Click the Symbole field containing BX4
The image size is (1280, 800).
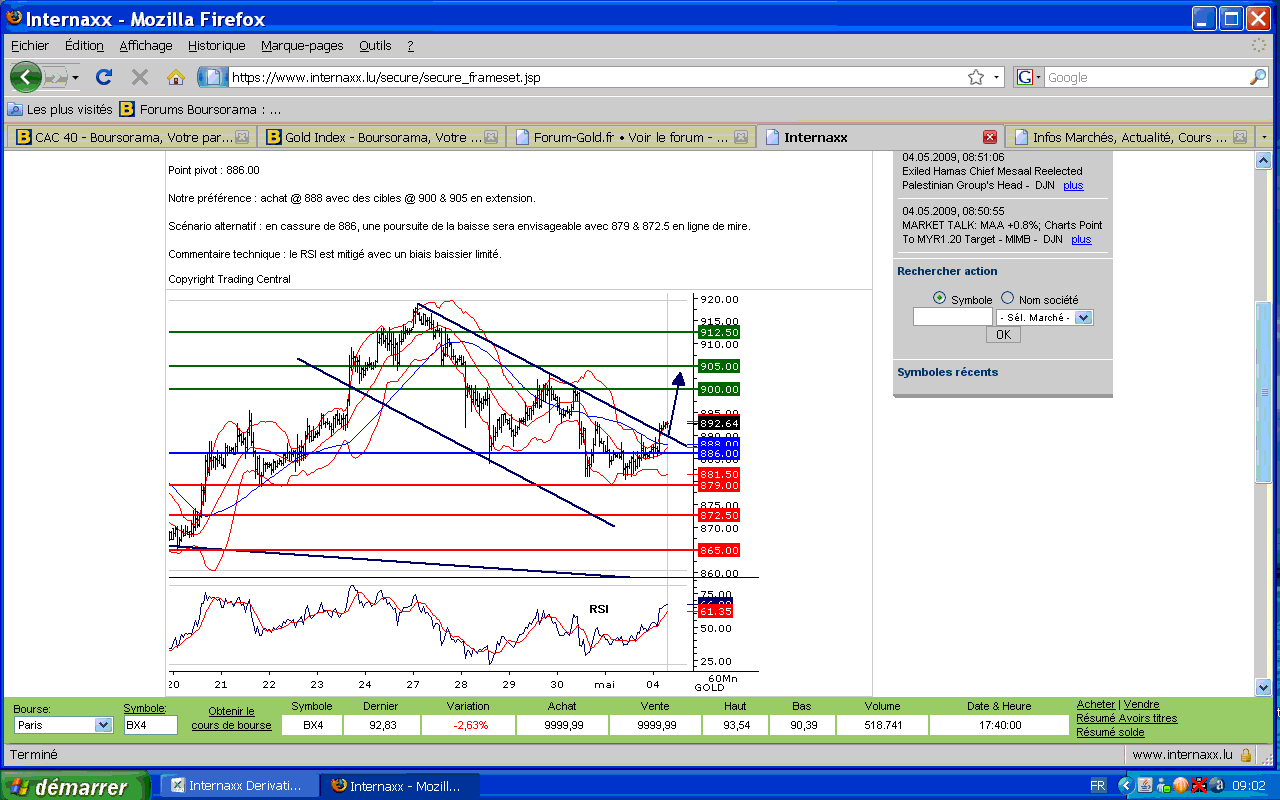coord(151,725)
